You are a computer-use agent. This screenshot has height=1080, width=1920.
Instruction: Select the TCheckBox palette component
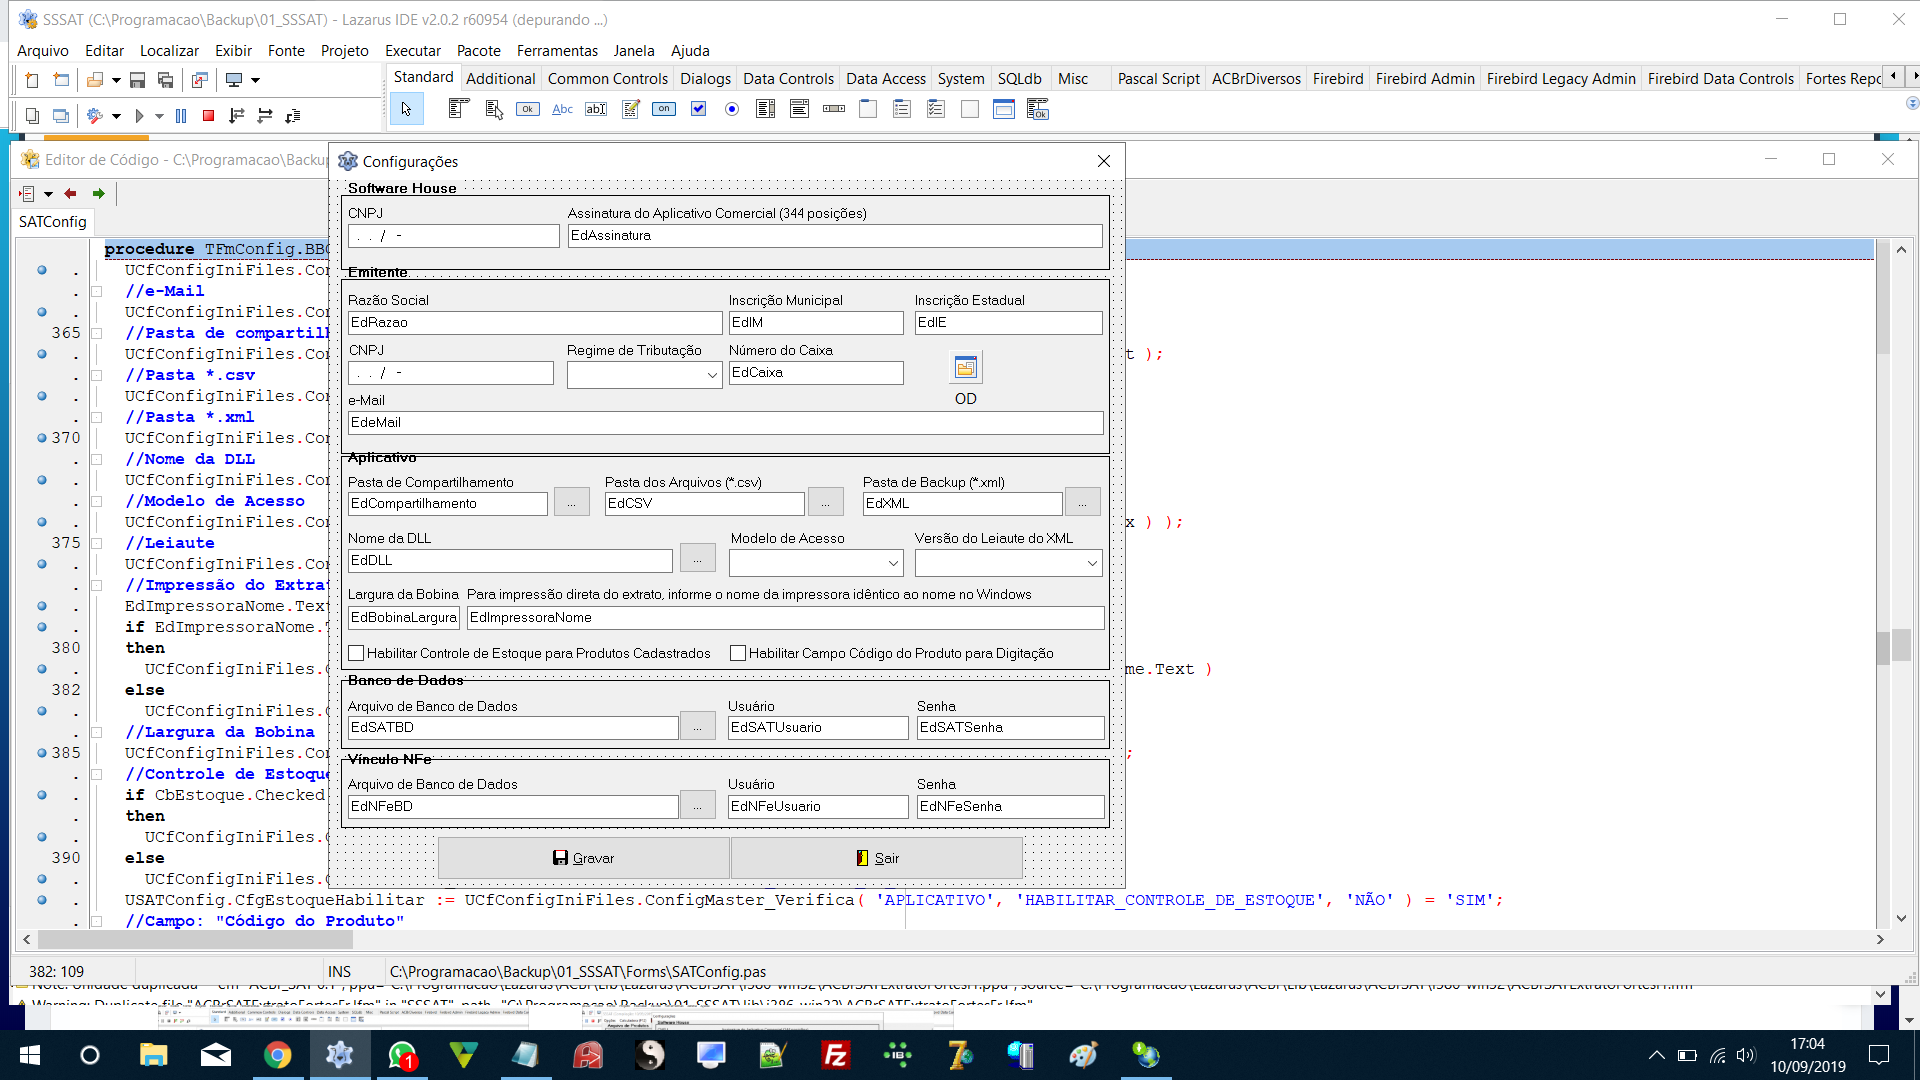[698, 109]
